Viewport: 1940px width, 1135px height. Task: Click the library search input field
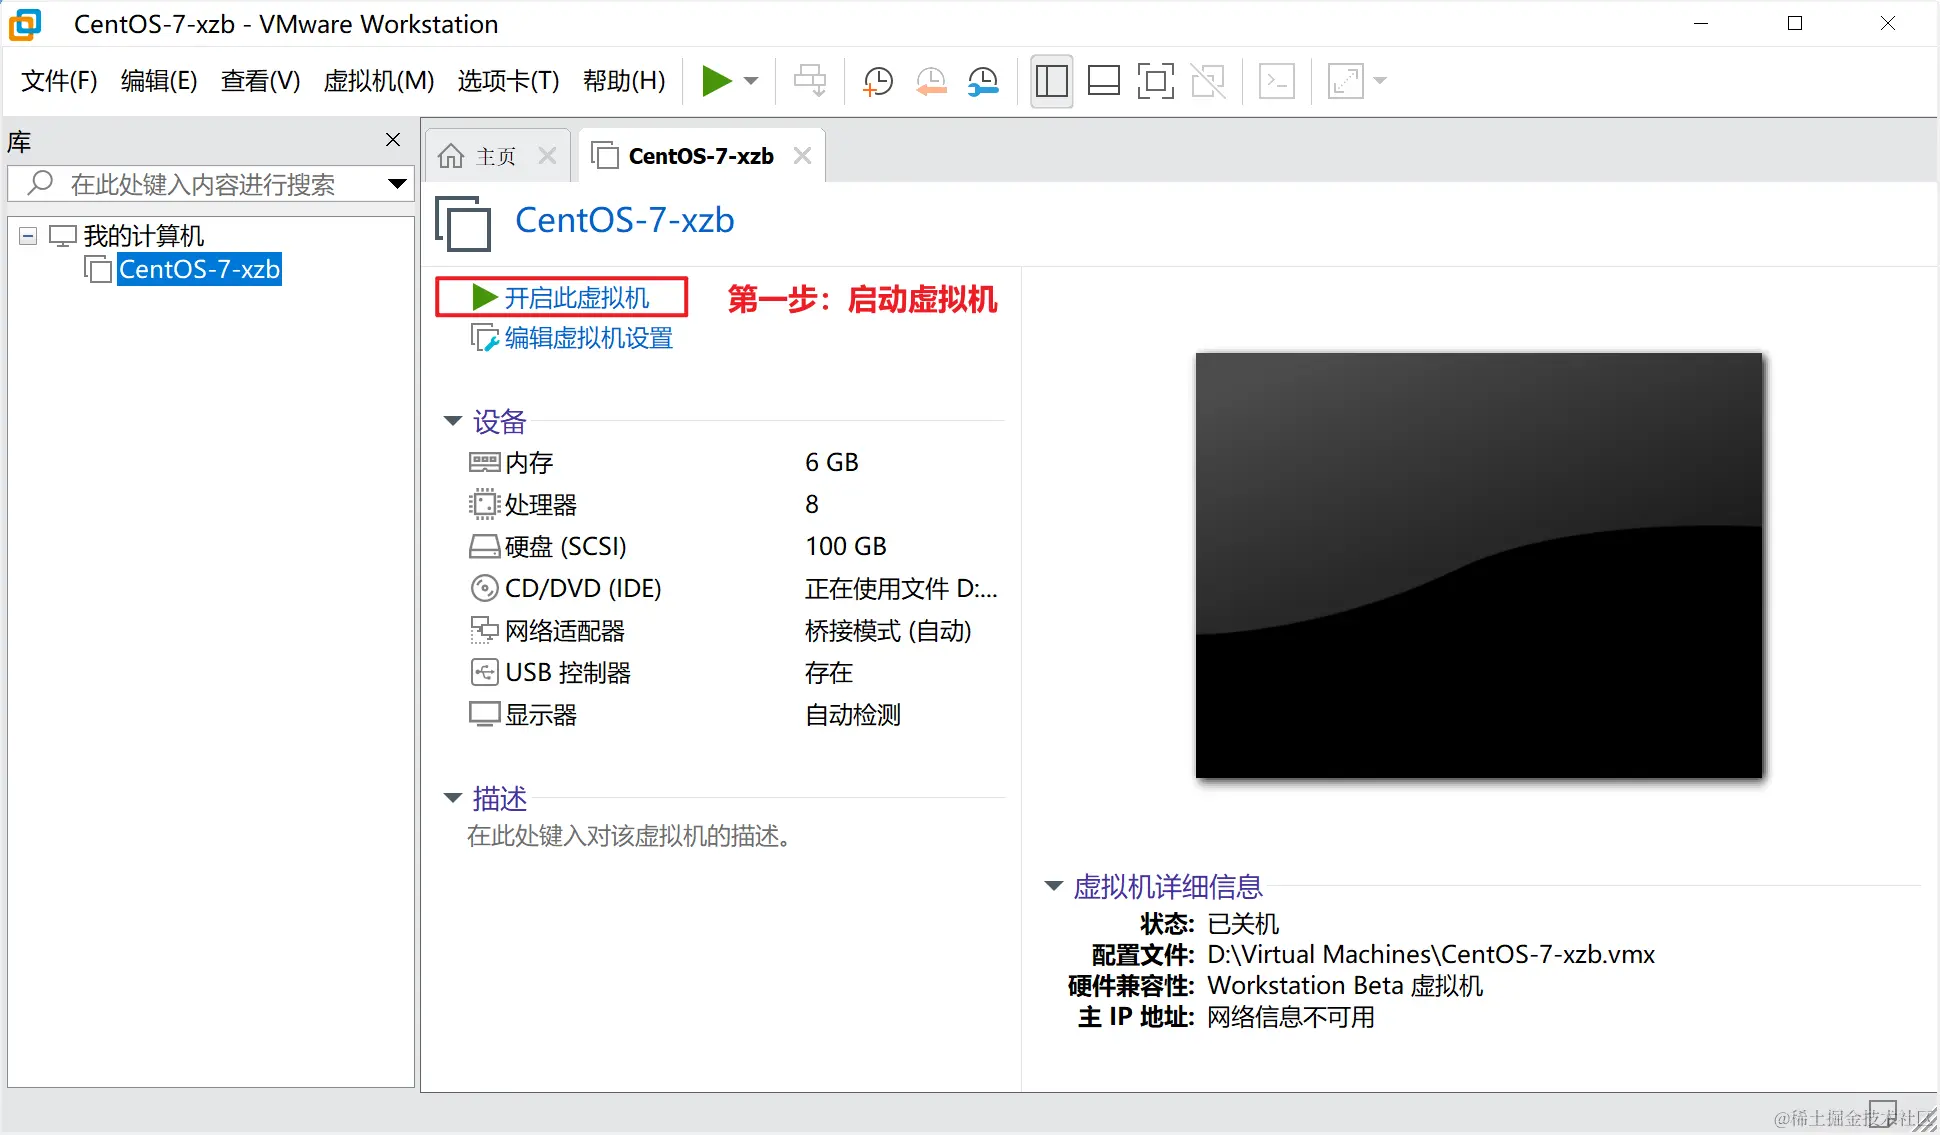[210, 184]
